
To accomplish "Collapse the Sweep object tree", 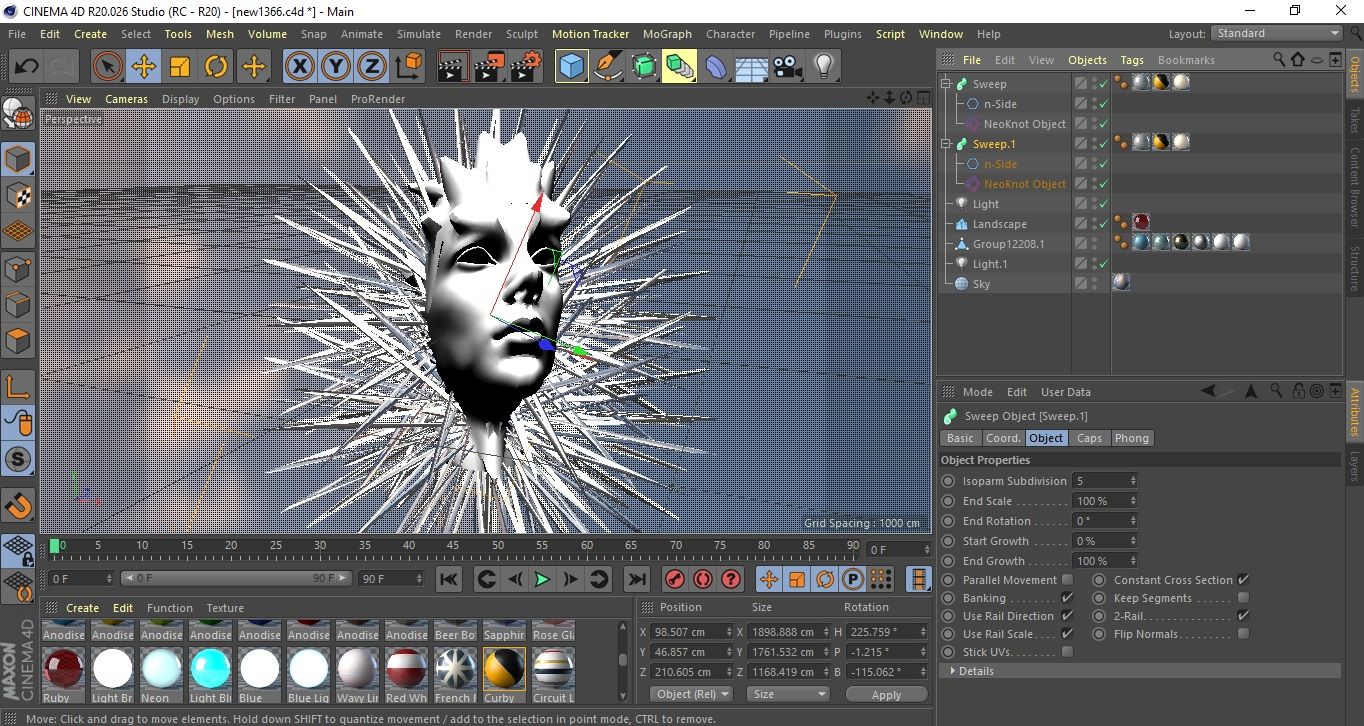I will coord(946,84).
